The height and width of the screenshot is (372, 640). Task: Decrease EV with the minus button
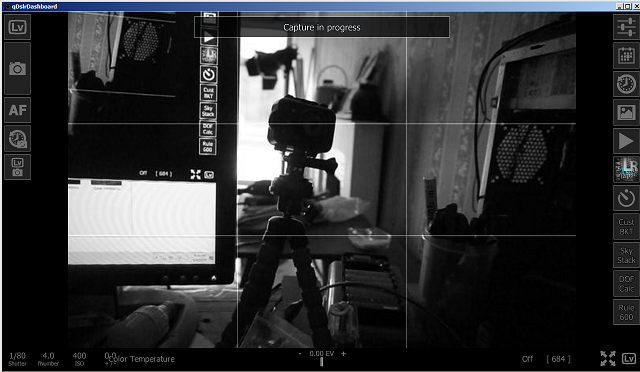[x=300, y=354]
